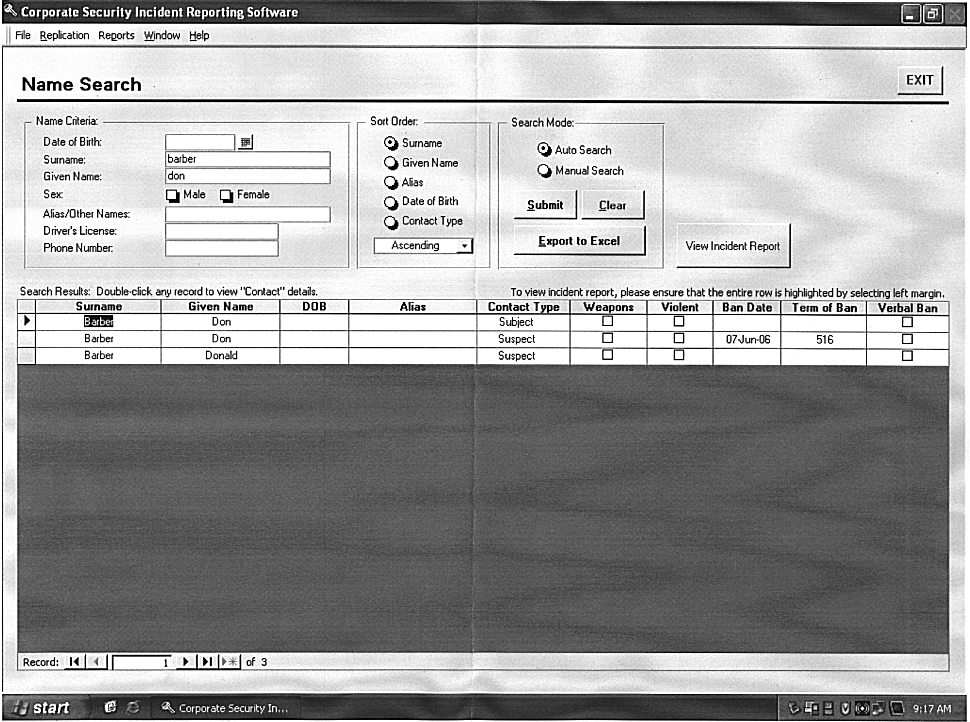Toggle Violent checkbox in Subject row

[679, 321]
